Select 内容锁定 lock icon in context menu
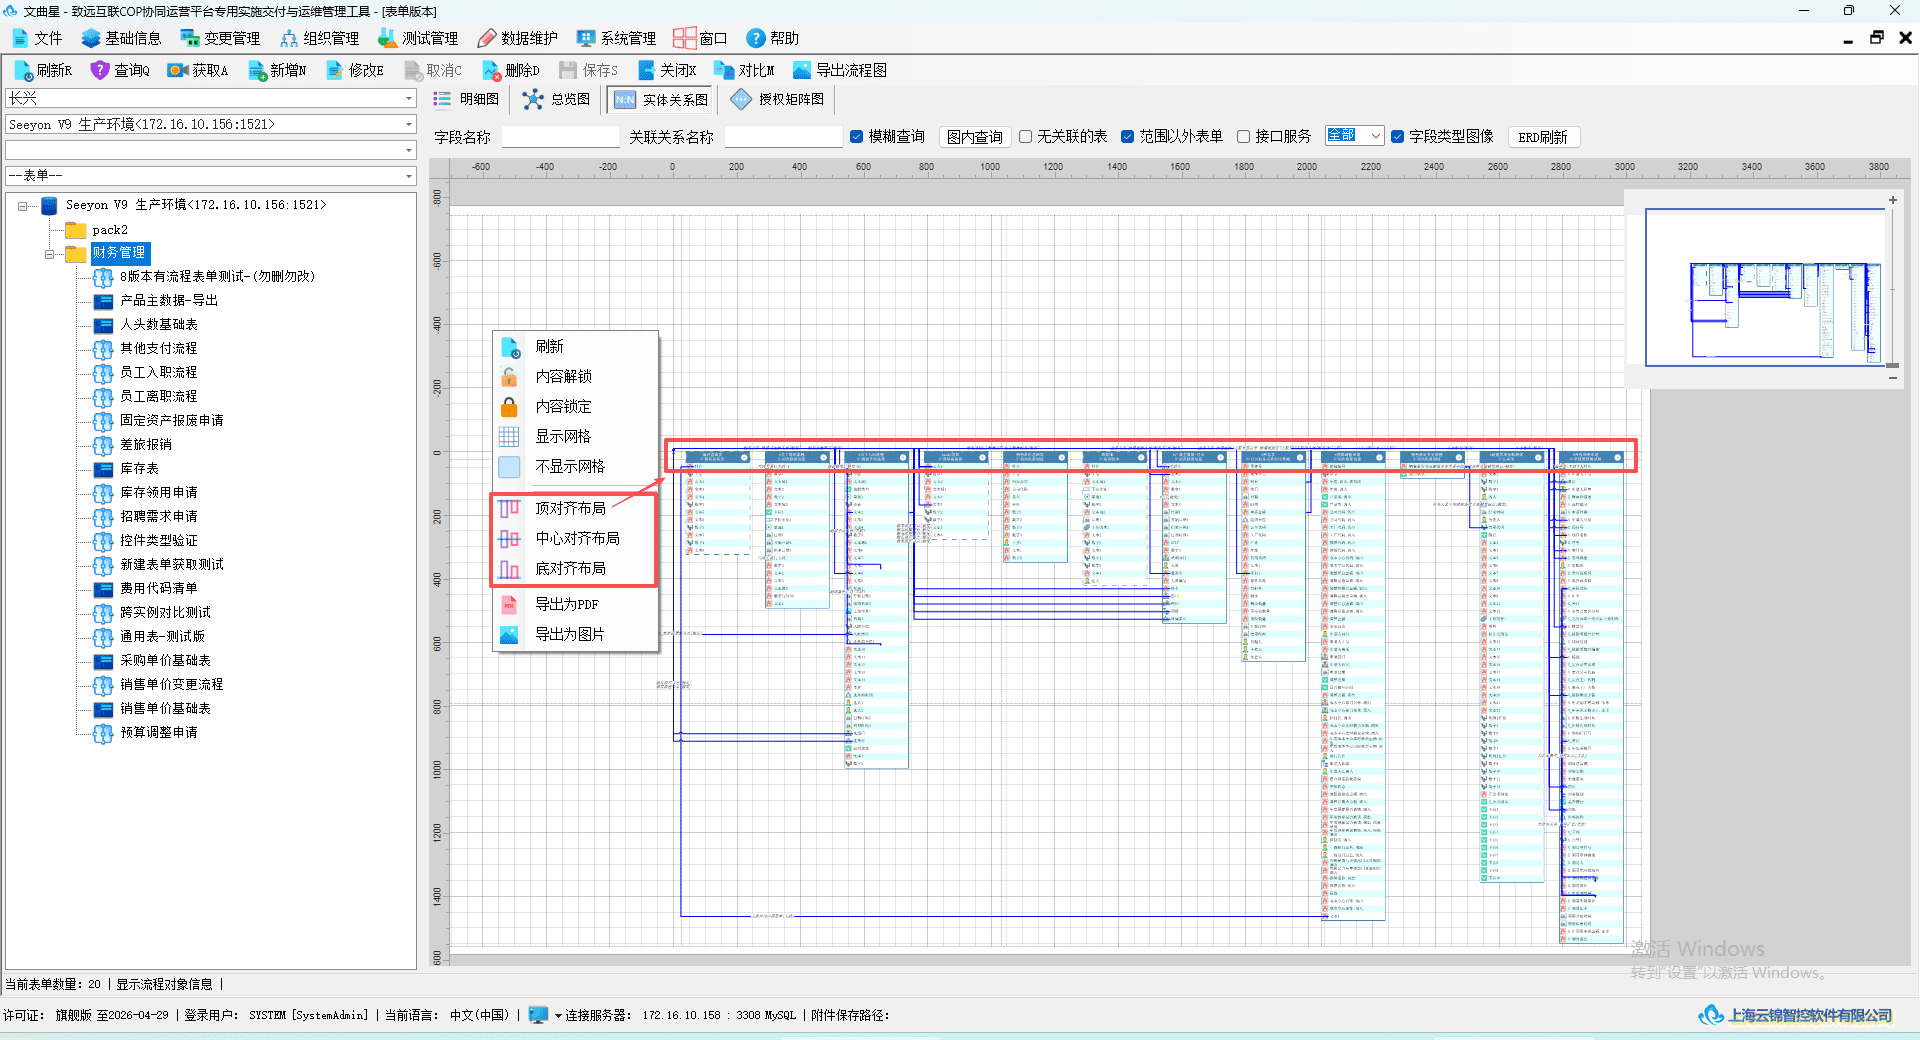The width and height of the screenshot is (1920, 1040). [x=509, y=406]
